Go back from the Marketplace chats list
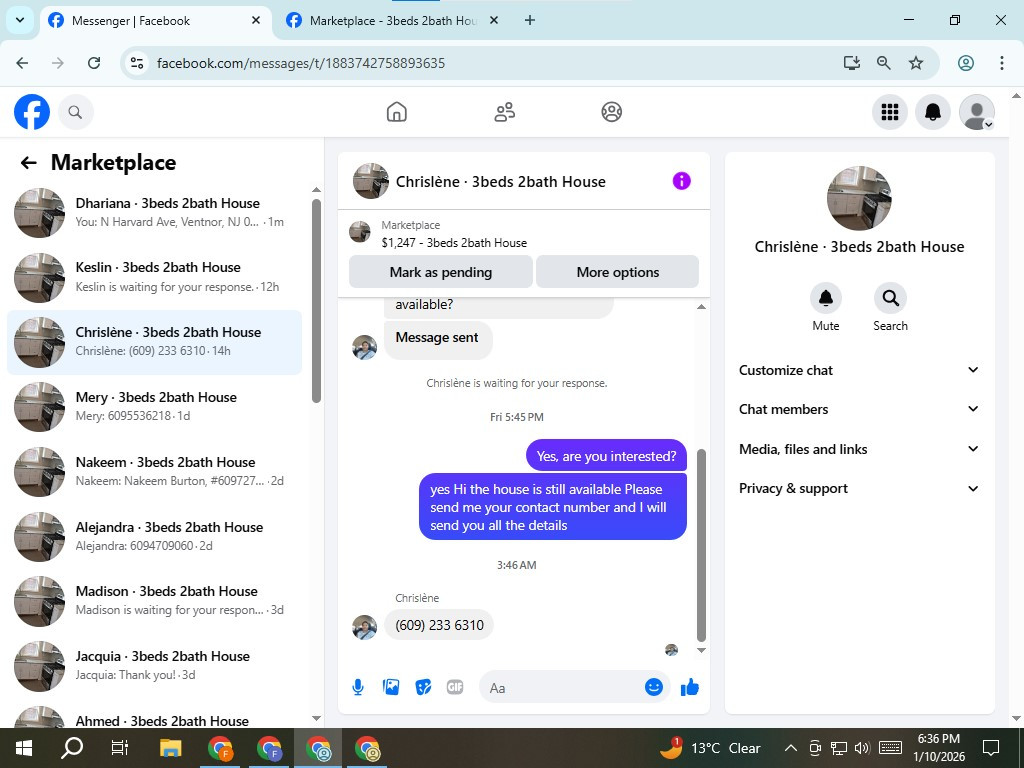1024x768 pixels. 28,163
